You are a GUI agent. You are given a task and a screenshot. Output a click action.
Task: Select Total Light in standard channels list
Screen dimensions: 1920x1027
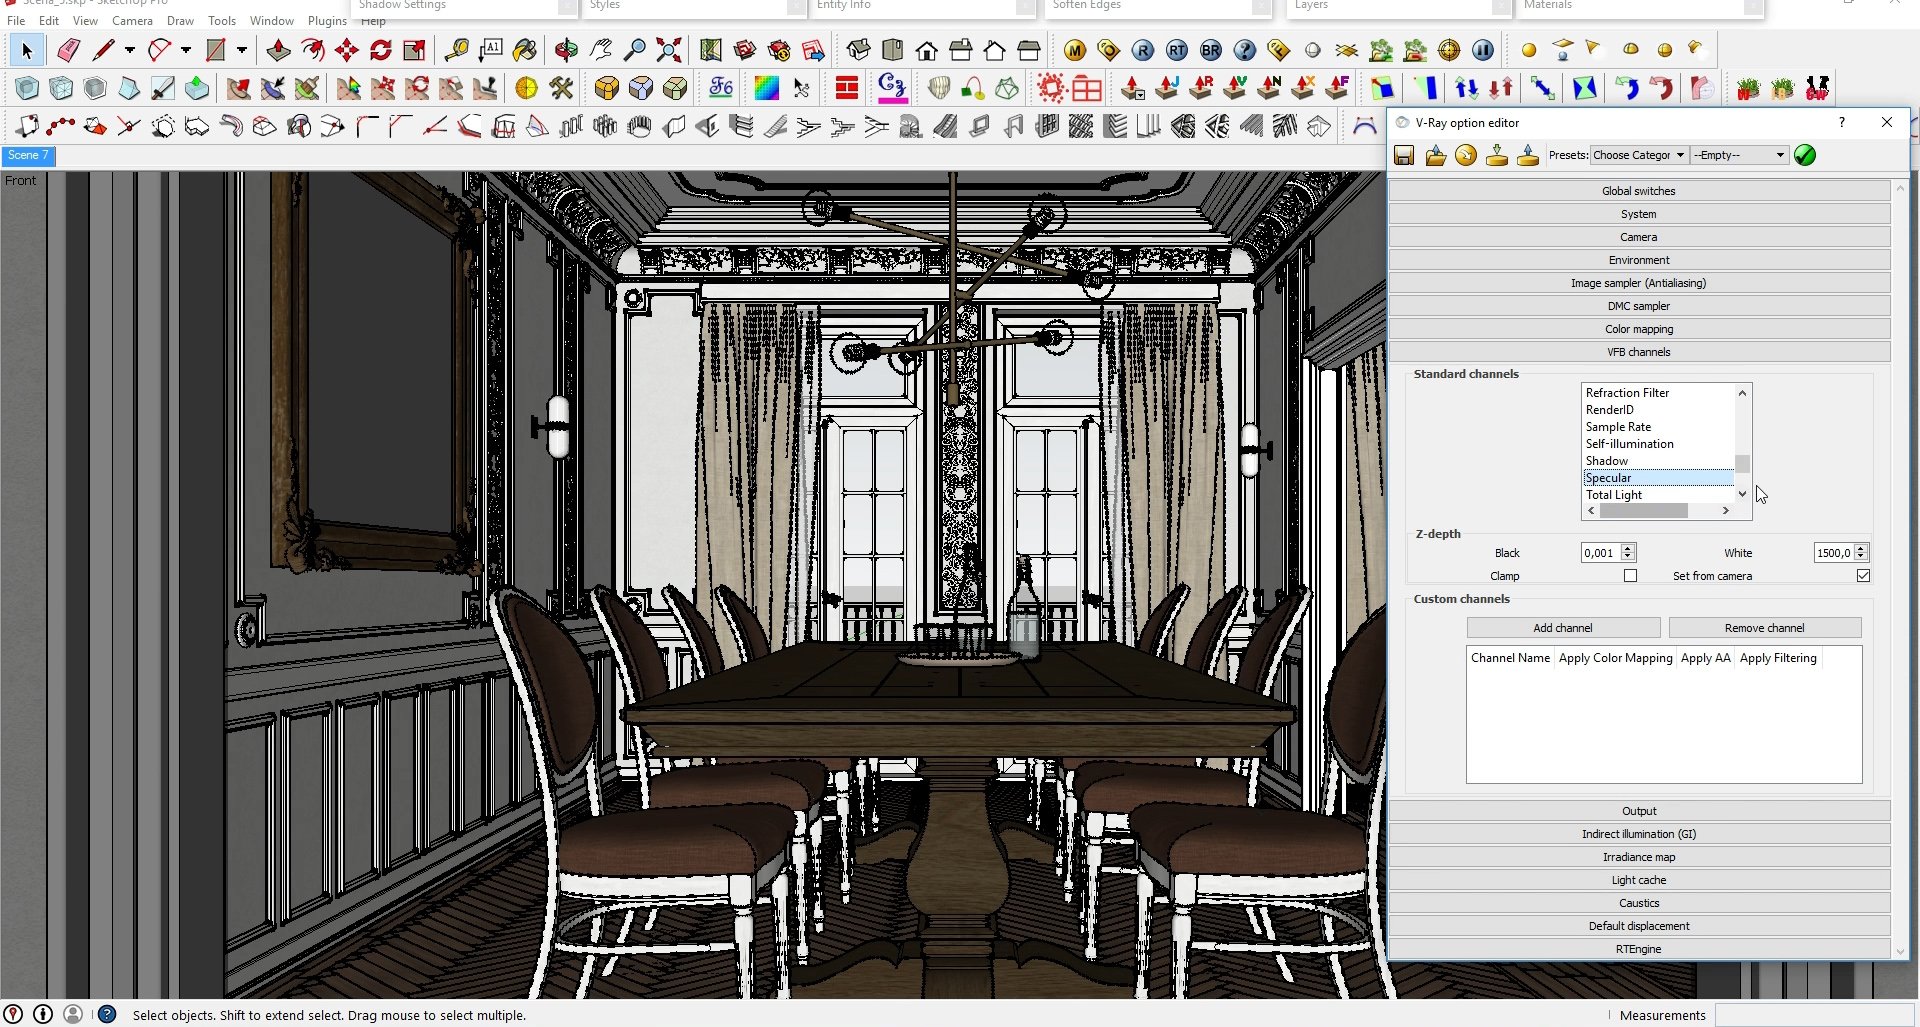pyautogui.click(x=1614, y=495)
